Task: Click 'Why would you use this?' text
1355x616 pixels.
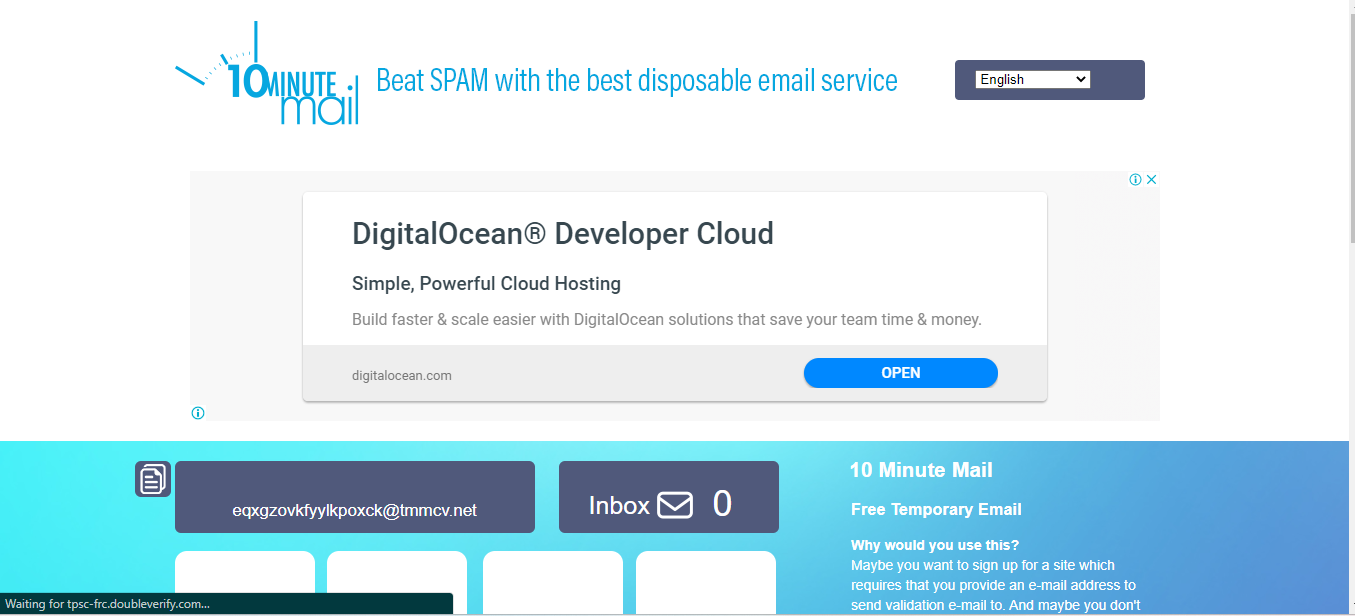Action: pyautogui.click(x=935, y=545)
